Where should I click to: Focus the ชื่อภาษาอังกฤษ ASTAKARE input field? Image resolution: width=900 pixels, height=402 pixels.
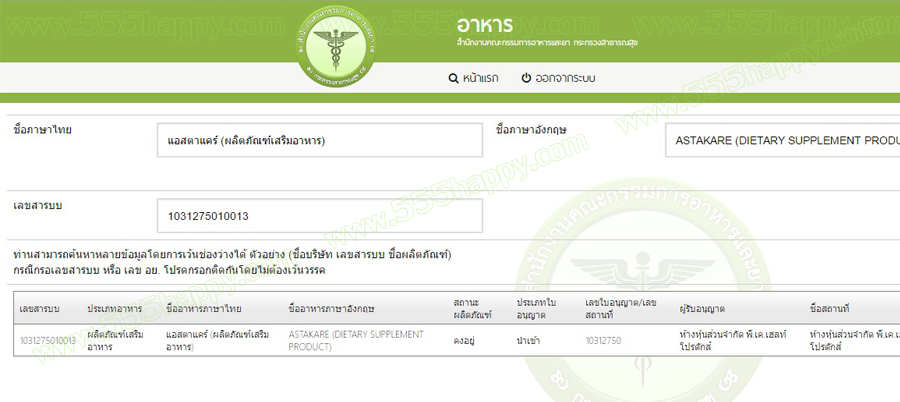tap(782, 140)
